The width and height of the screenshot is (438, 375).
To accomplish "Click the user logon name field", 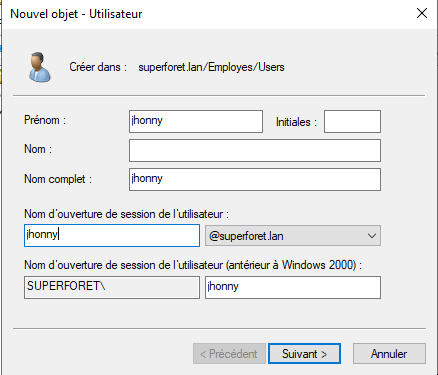I will [x=112, y=235].
